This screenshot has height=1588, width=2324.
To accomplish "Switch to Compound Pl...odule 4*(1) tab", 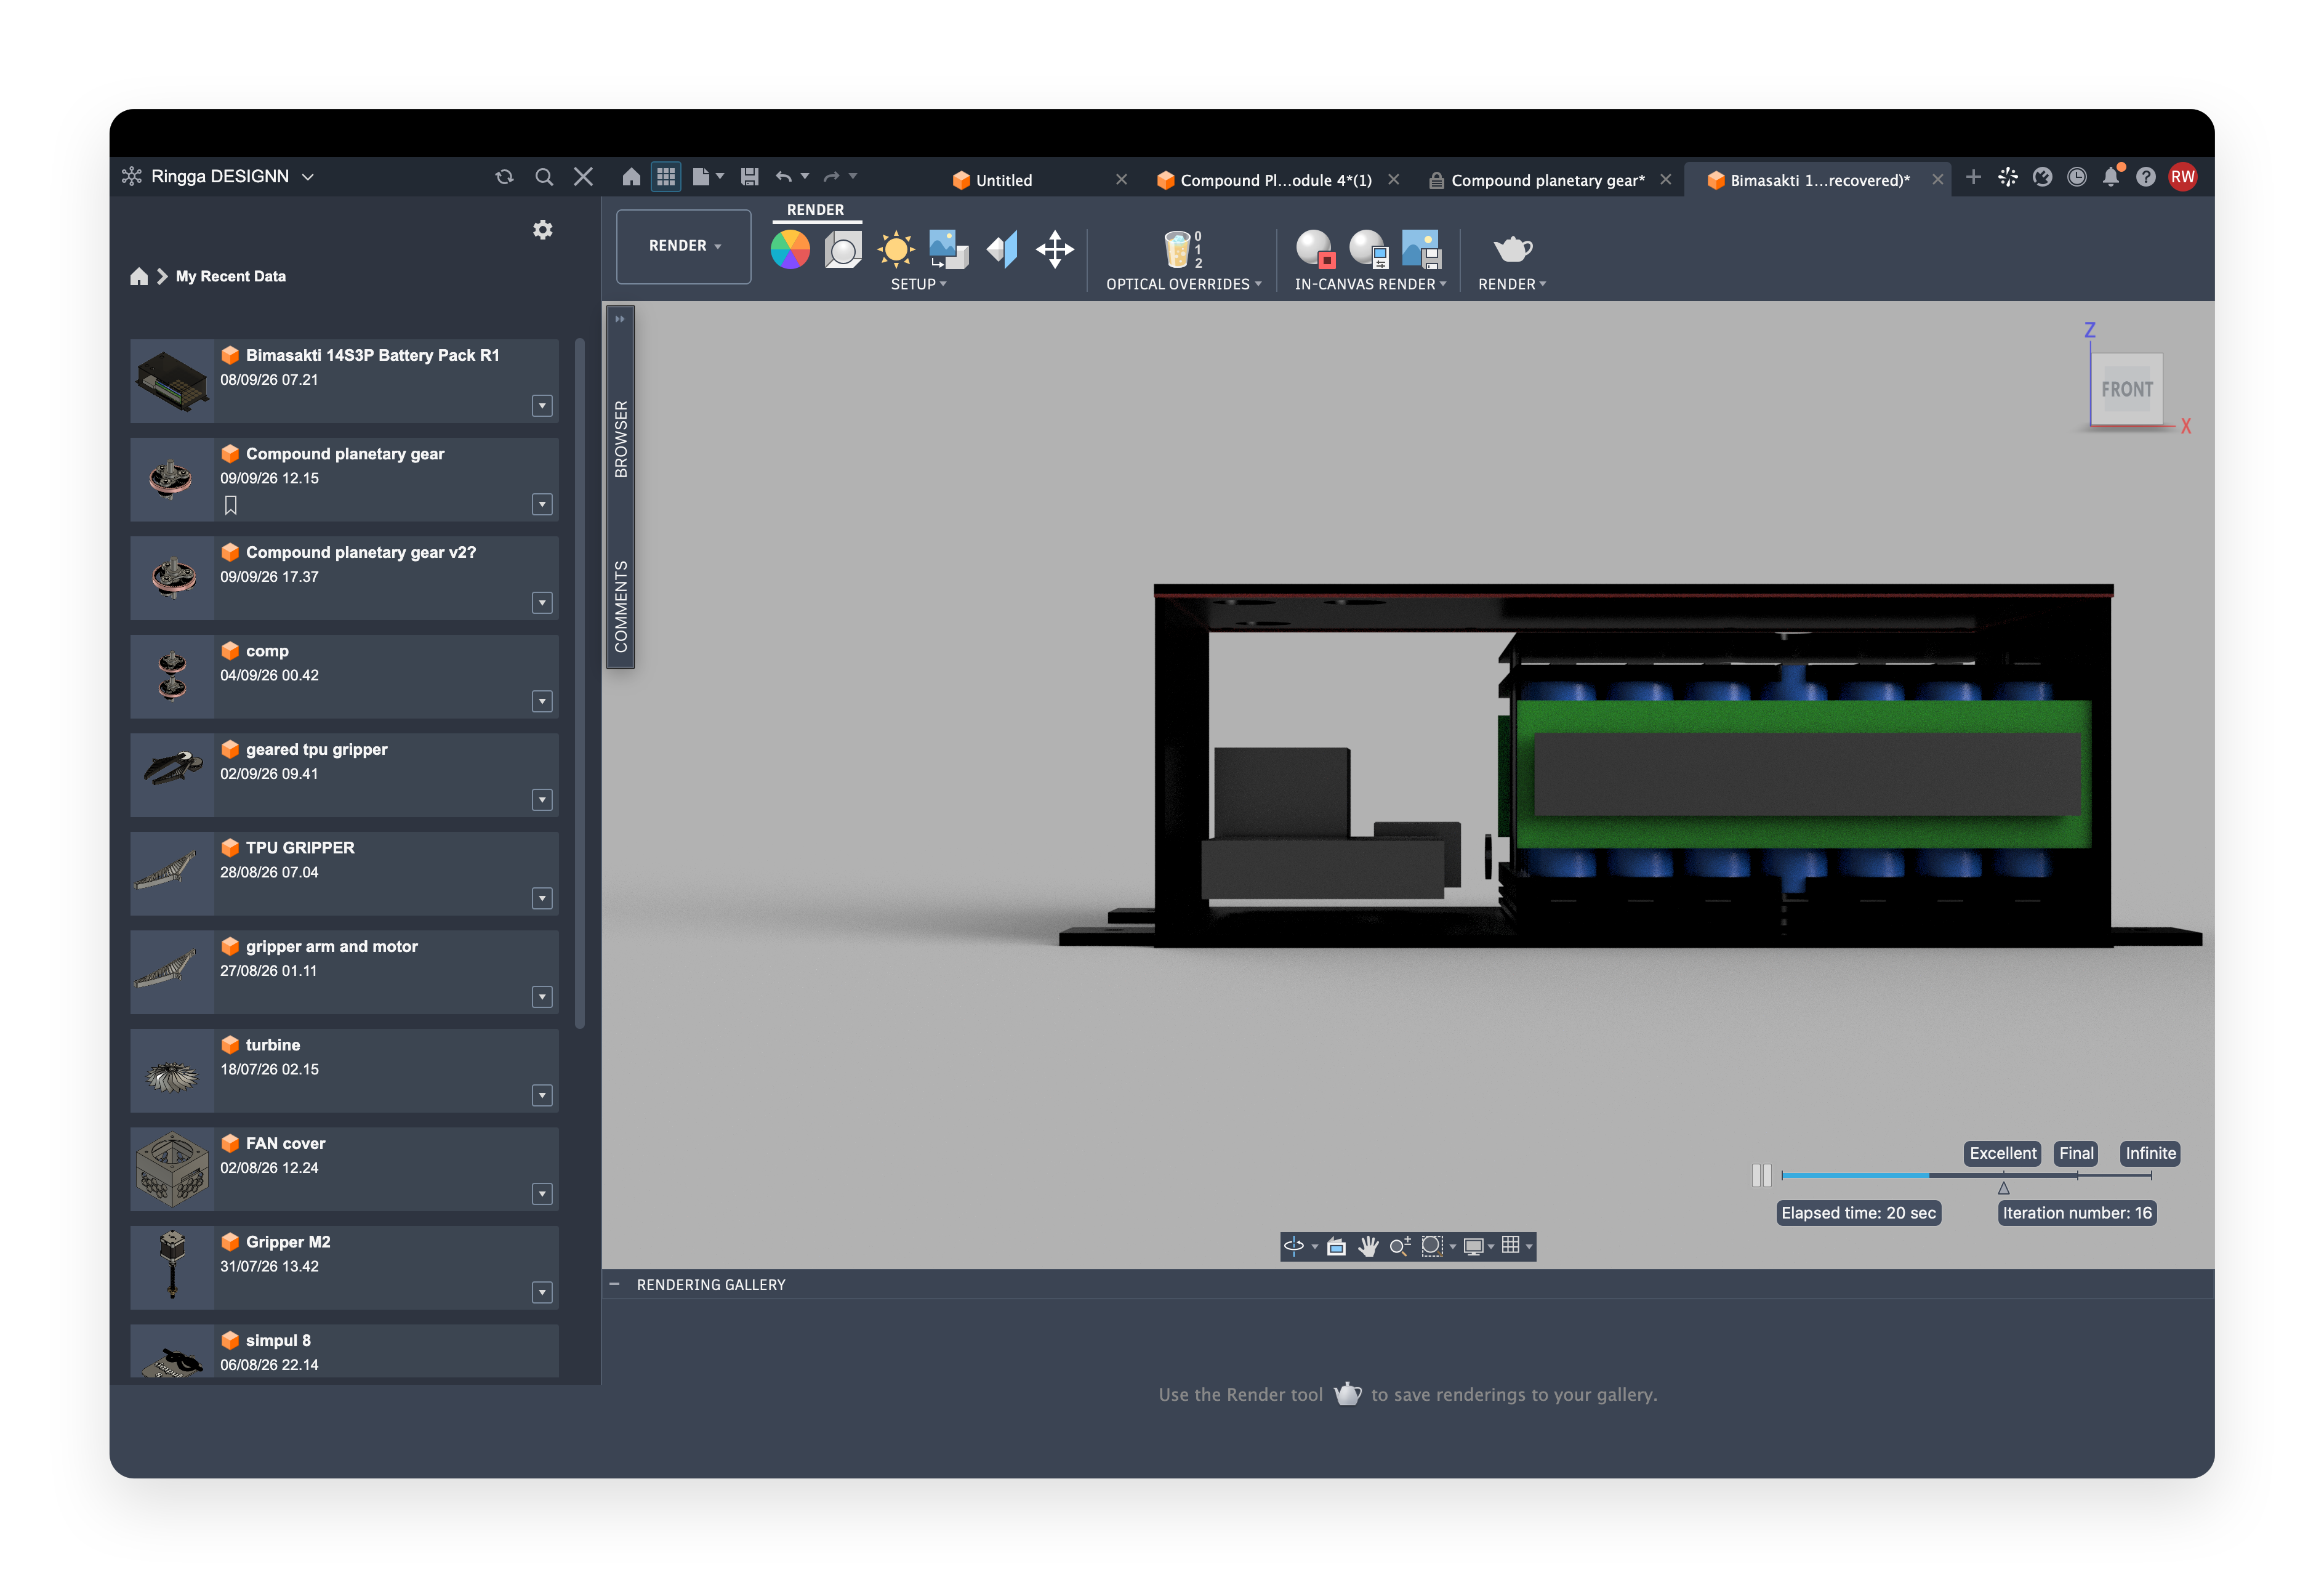I will [1275, 180].
